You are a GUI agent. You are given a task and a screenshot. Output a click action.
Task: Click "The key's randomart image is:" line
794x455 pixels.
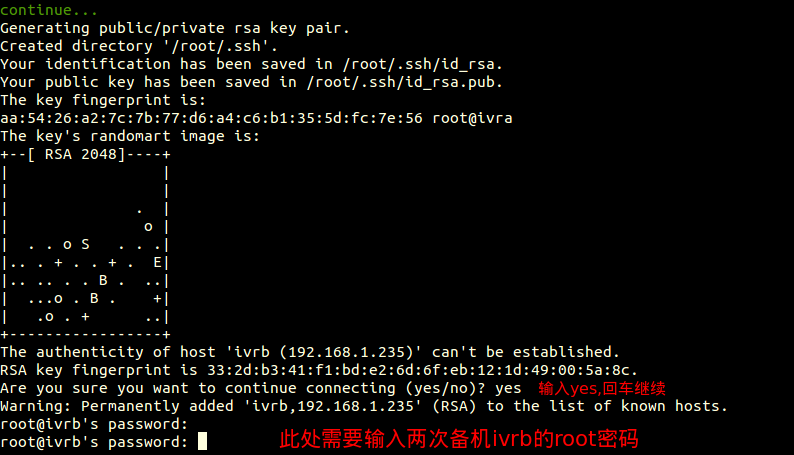click(130, 136)
